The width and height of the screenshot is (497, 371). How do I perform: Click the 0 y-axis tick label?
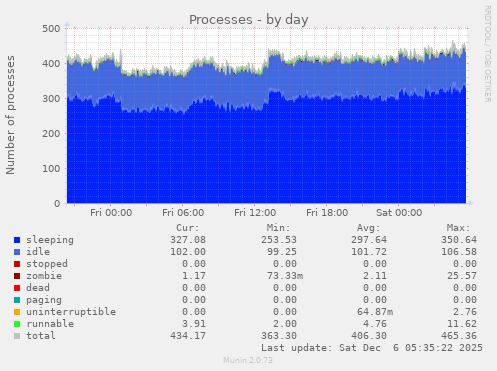(57, 204)
